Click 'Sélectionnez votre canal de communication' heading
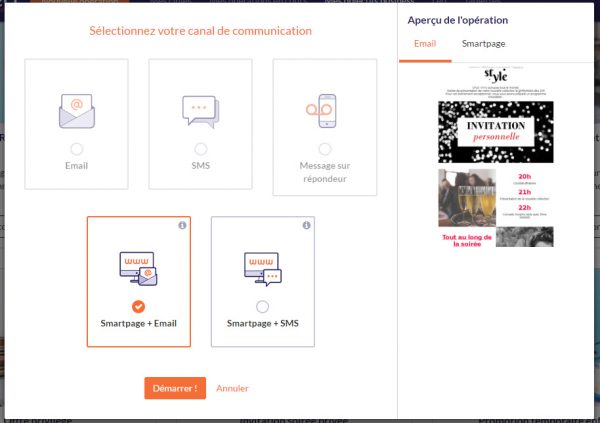 click(201, 31)
